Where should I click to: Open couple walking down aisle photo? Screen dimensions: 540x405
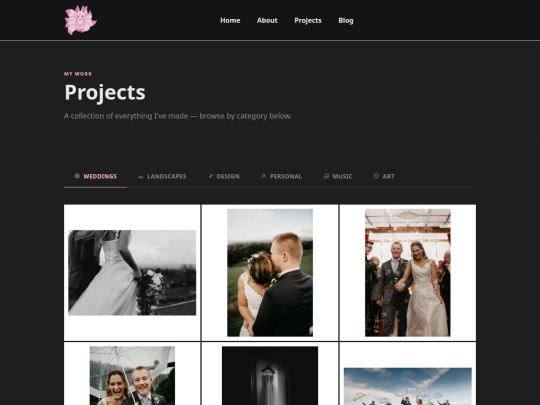408,272
